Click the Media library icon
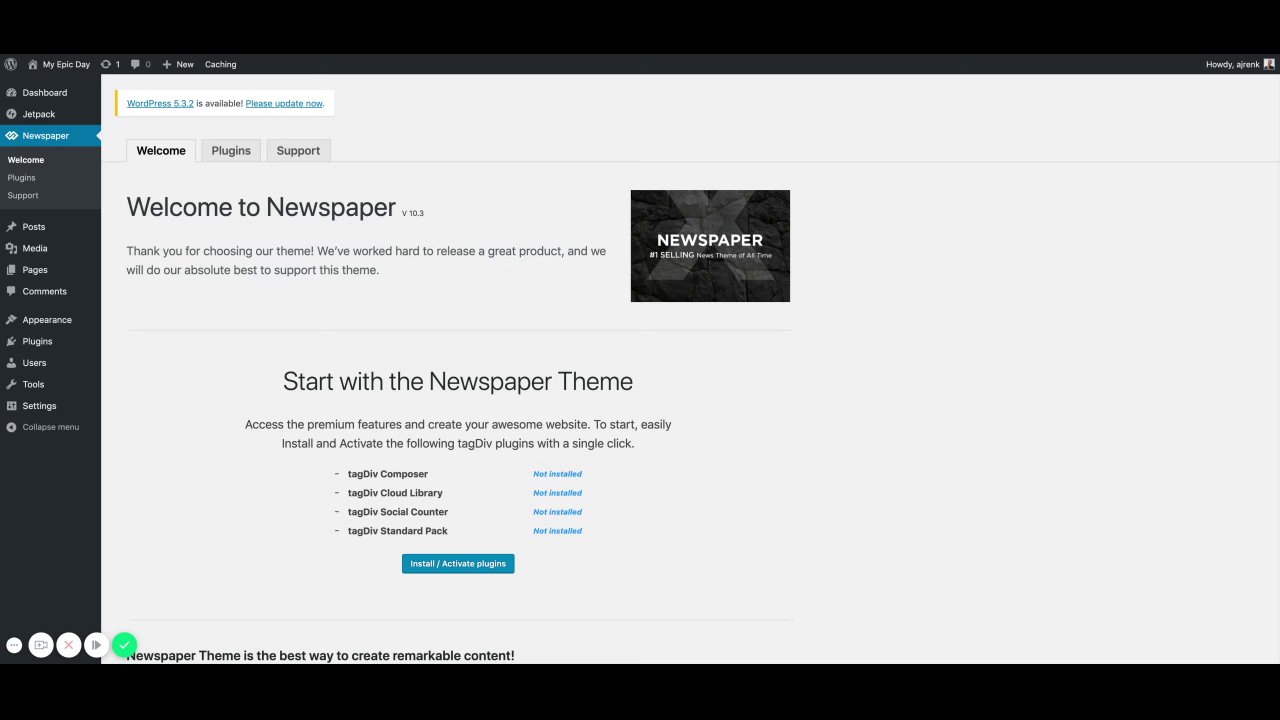1280x720 pixels. click(11, 248)
